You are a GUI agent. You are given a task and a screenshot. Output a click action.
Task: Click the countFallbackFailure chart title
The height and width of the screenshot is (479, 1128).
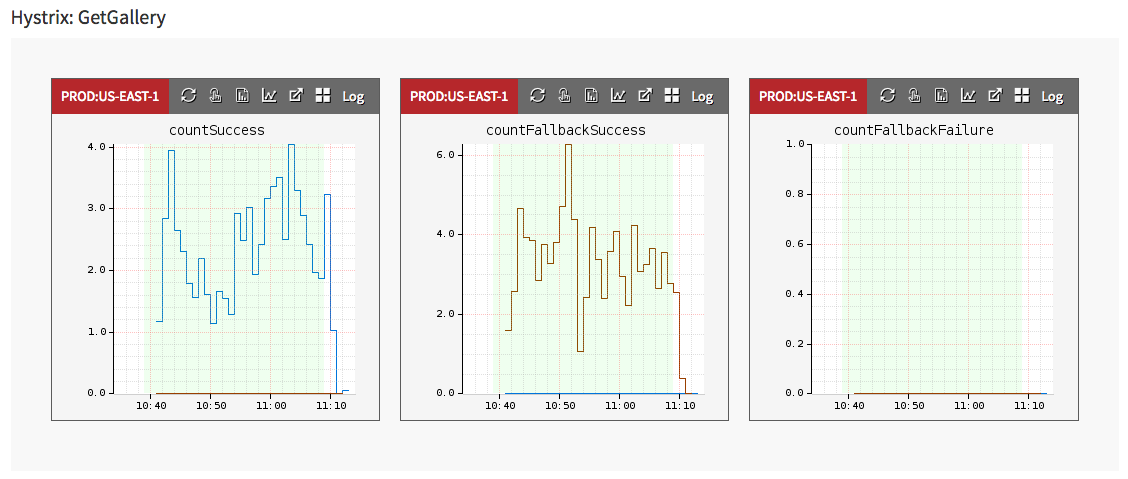coord(914,130)
